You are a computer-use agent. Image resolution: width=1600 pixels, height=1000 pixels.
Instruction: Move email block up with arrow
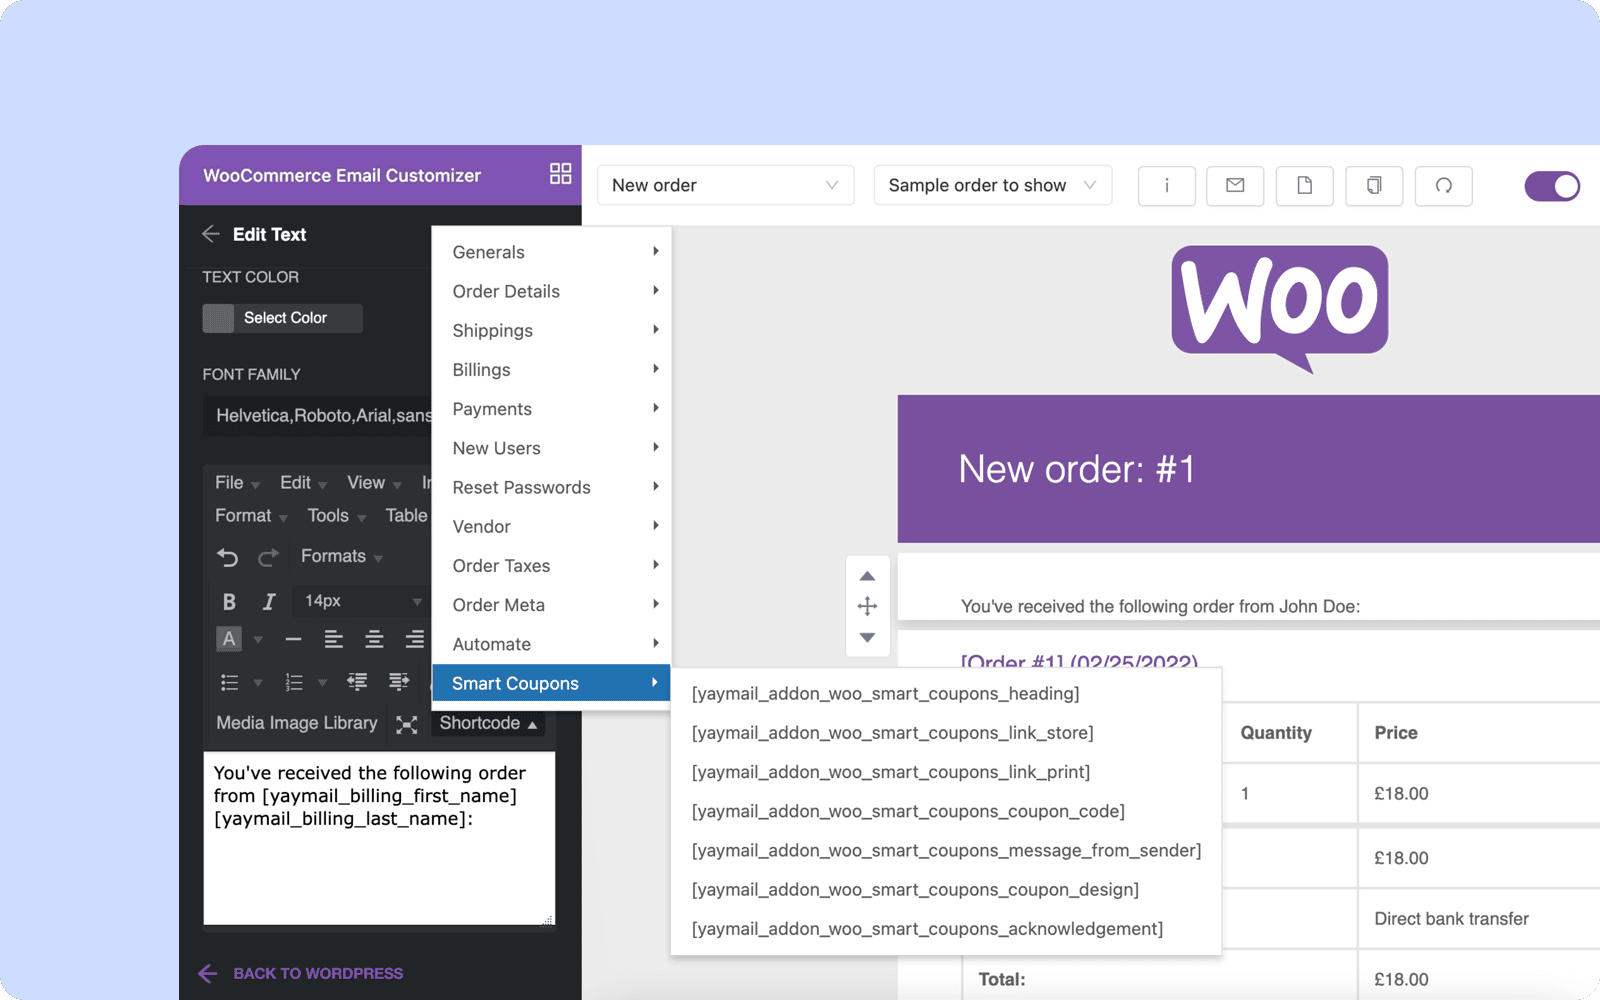[x=867, y=576]
